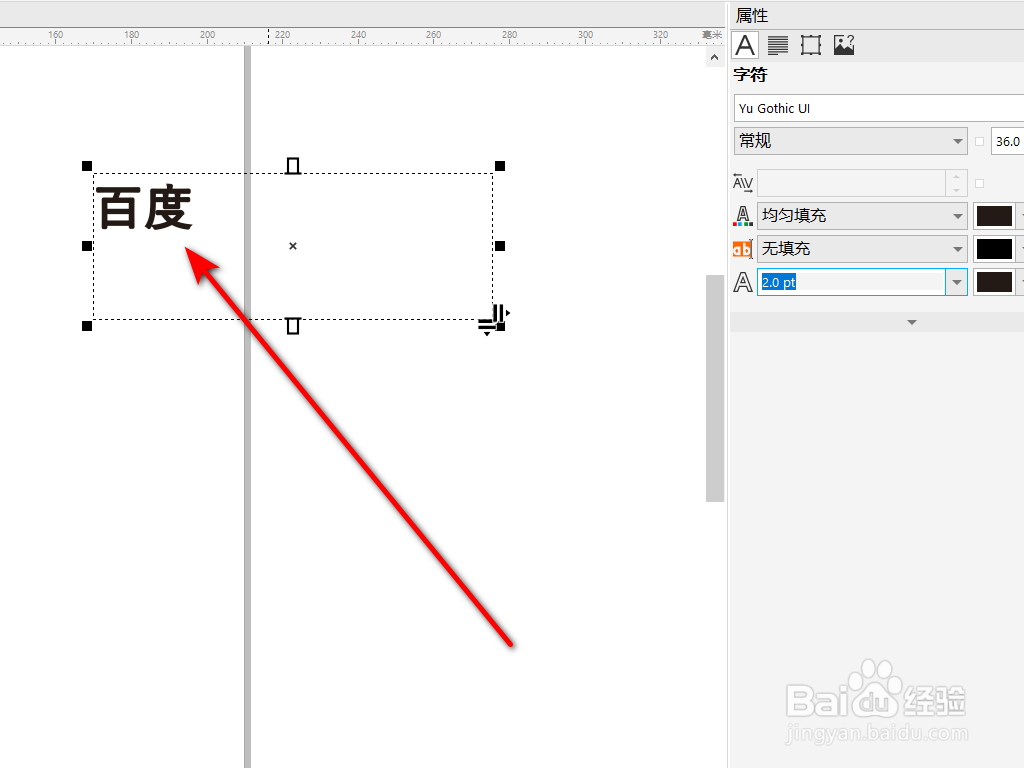Open the Frame properties icon
Viewport: 1024px width, 768px height.
810,44
